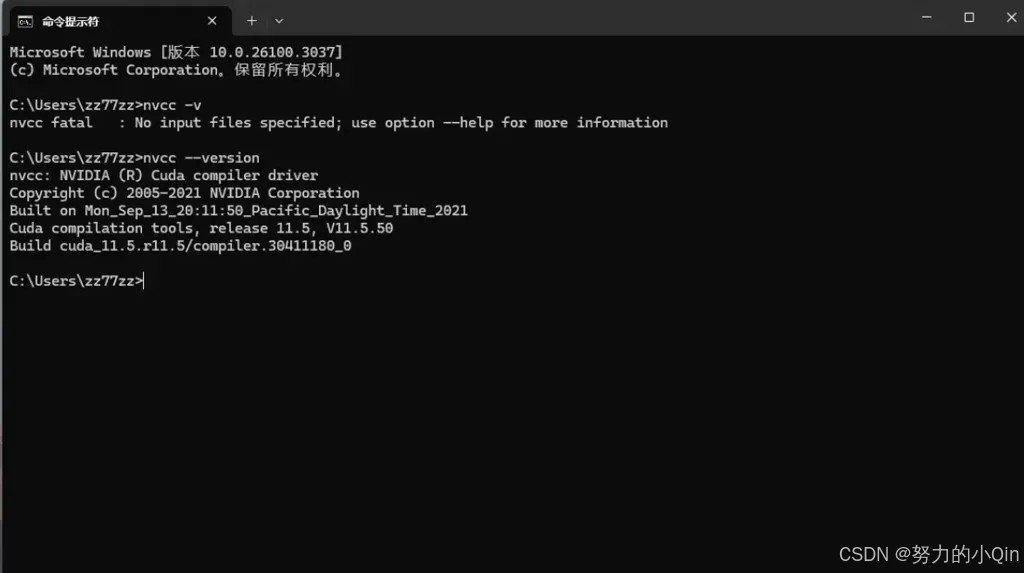Viewport: 1024px width, 573px height.
Task: Click the 'Built on Mon_Sep_13' timestamp line
Action: pos(238,211)
